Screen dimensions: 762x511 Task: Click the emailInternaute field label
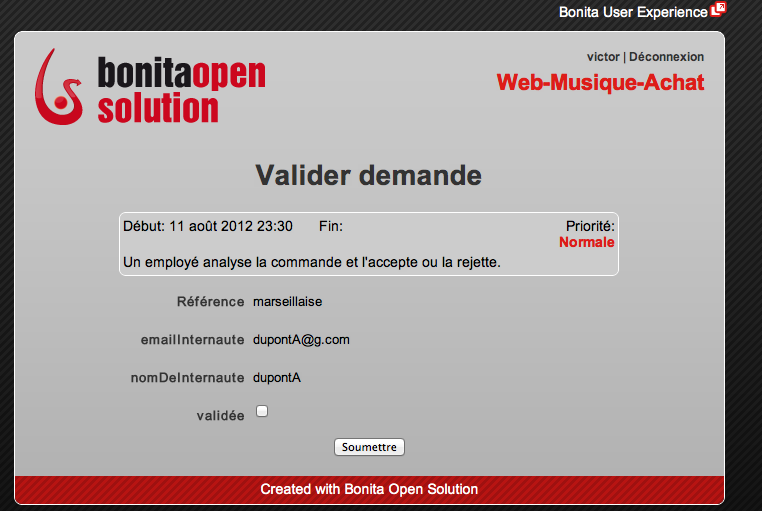tap(193, 340)
